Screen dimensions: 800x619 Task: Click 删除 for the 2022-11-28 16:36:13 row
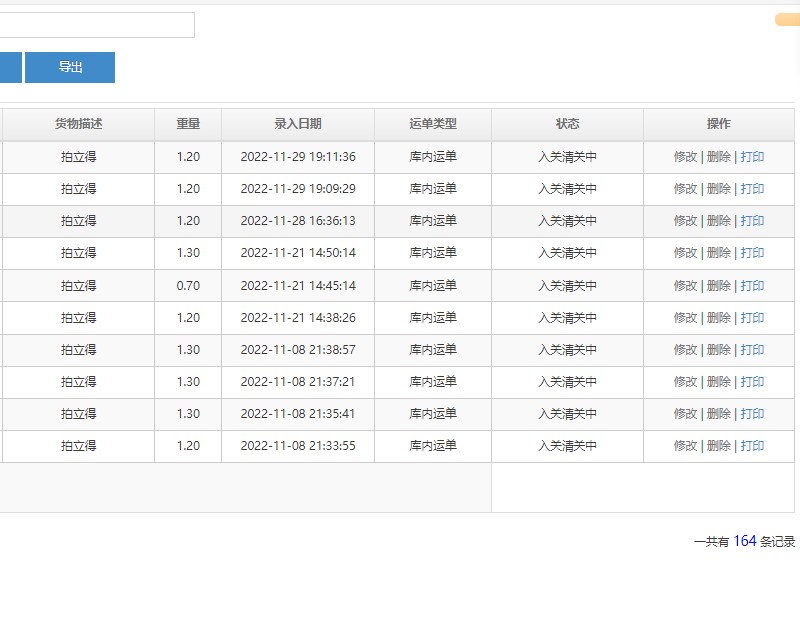718,221
